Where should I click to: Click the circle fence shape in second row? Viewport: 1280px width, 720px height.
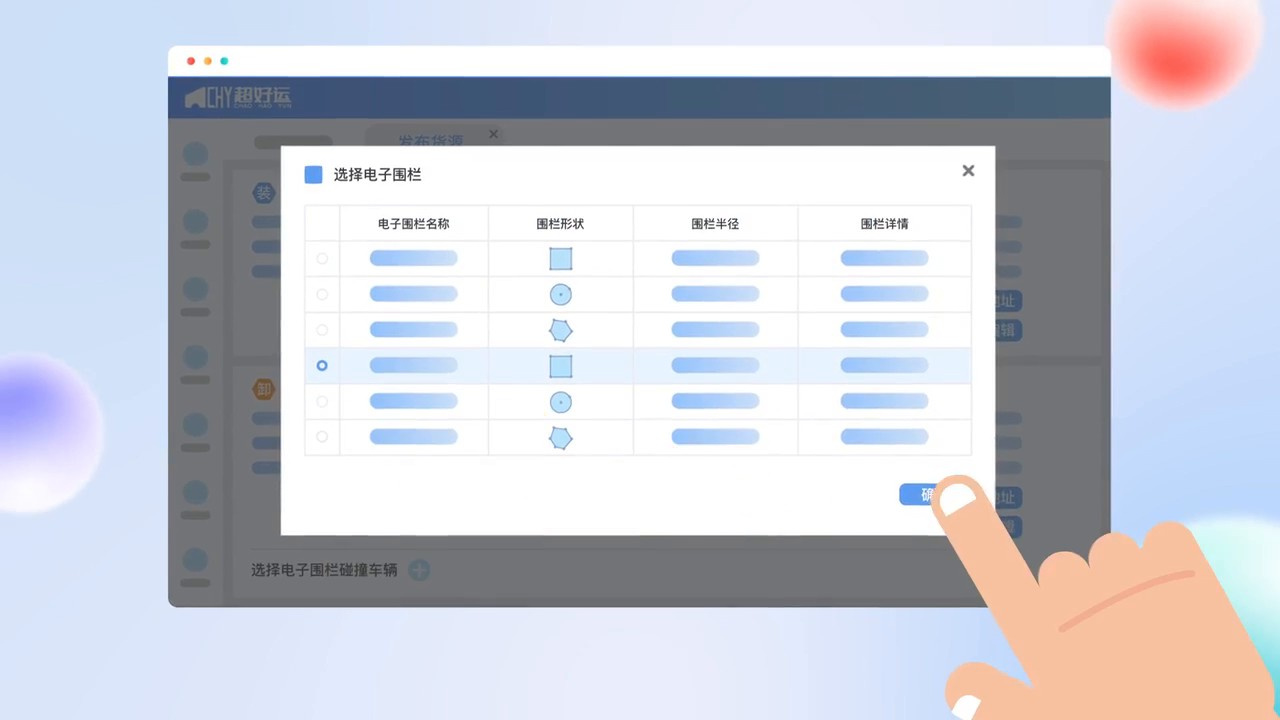561,295
